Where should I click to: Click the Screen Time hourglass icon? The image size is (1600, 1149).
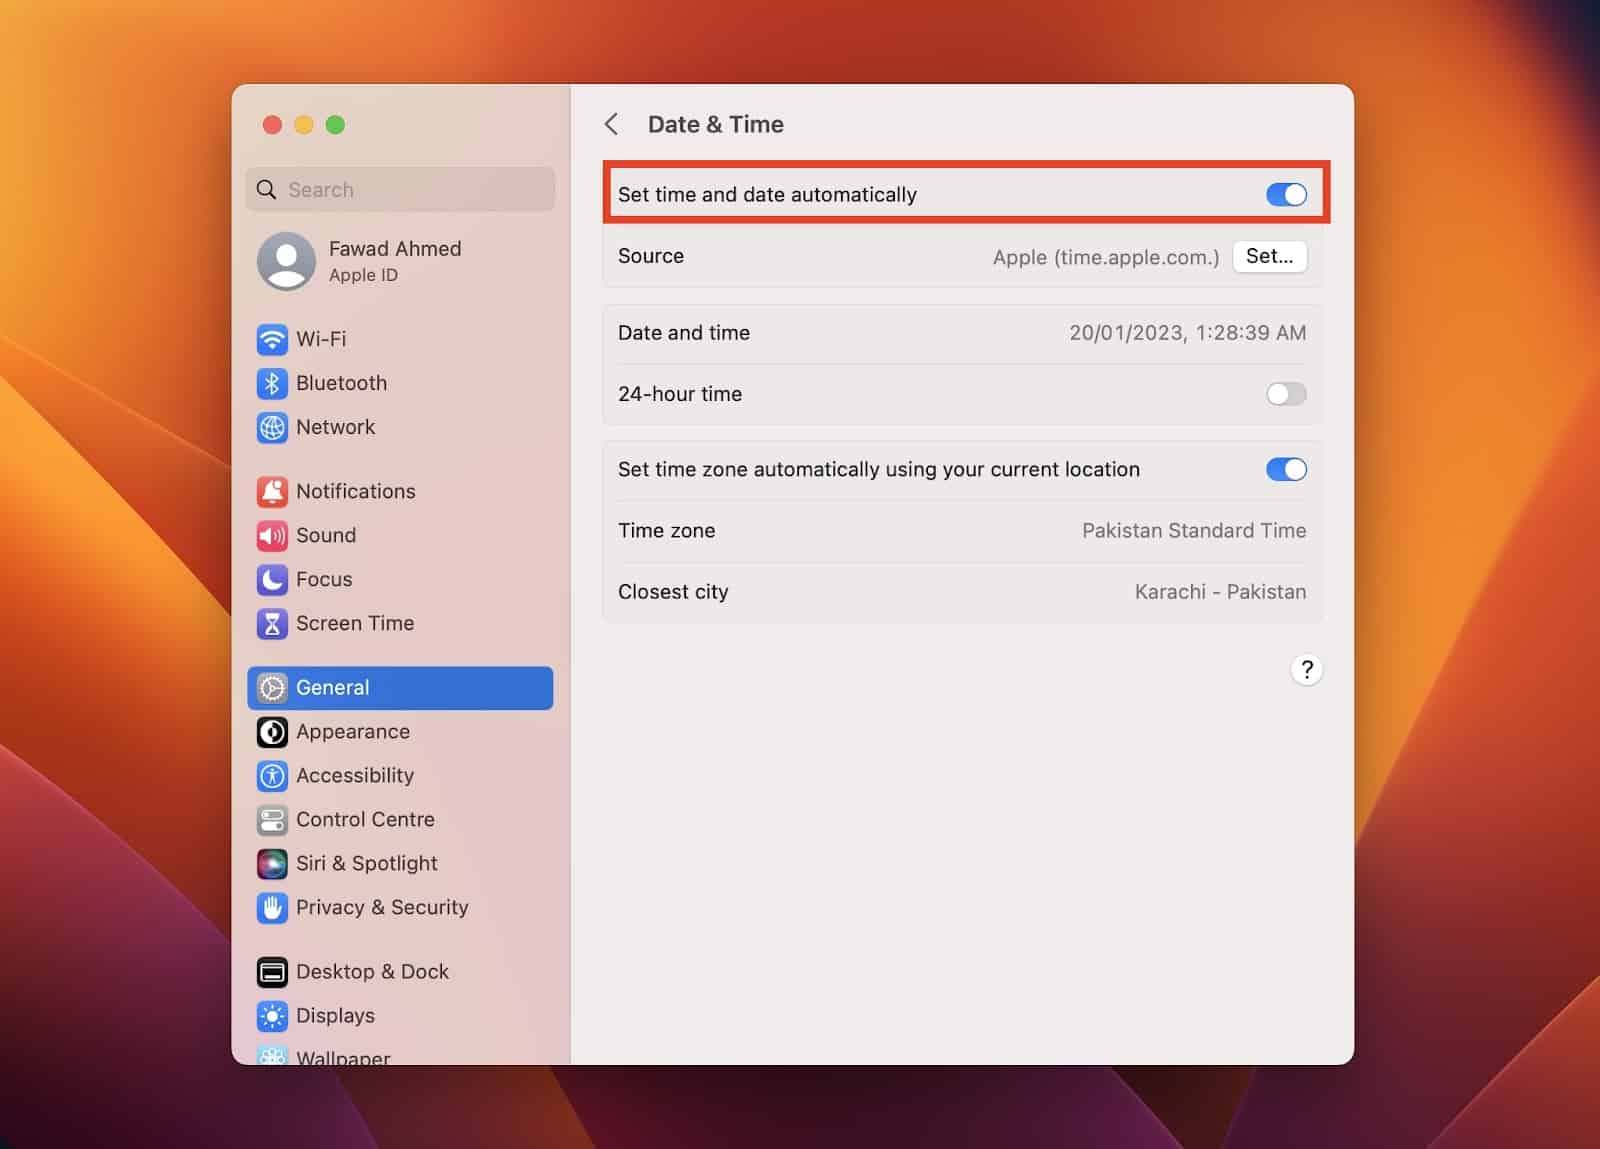pos(272,623)
